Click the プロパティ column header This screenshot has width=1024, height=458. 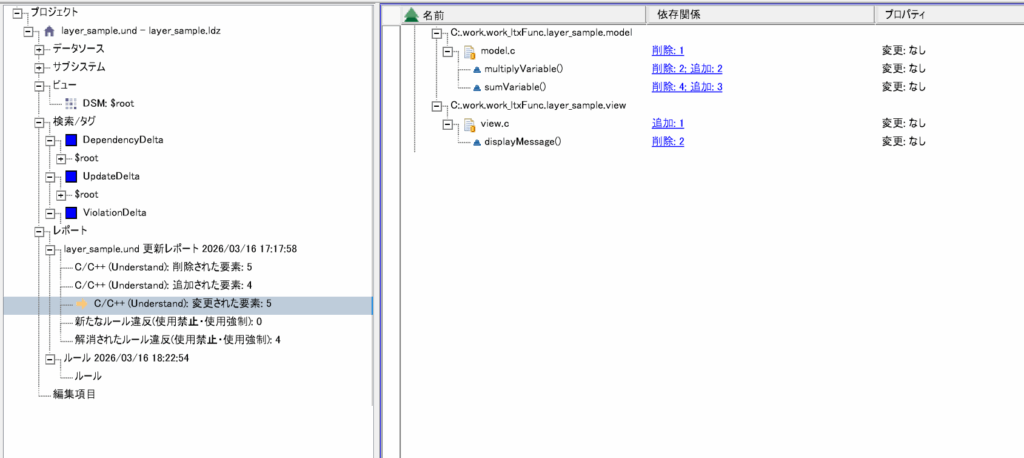point(905,15)
